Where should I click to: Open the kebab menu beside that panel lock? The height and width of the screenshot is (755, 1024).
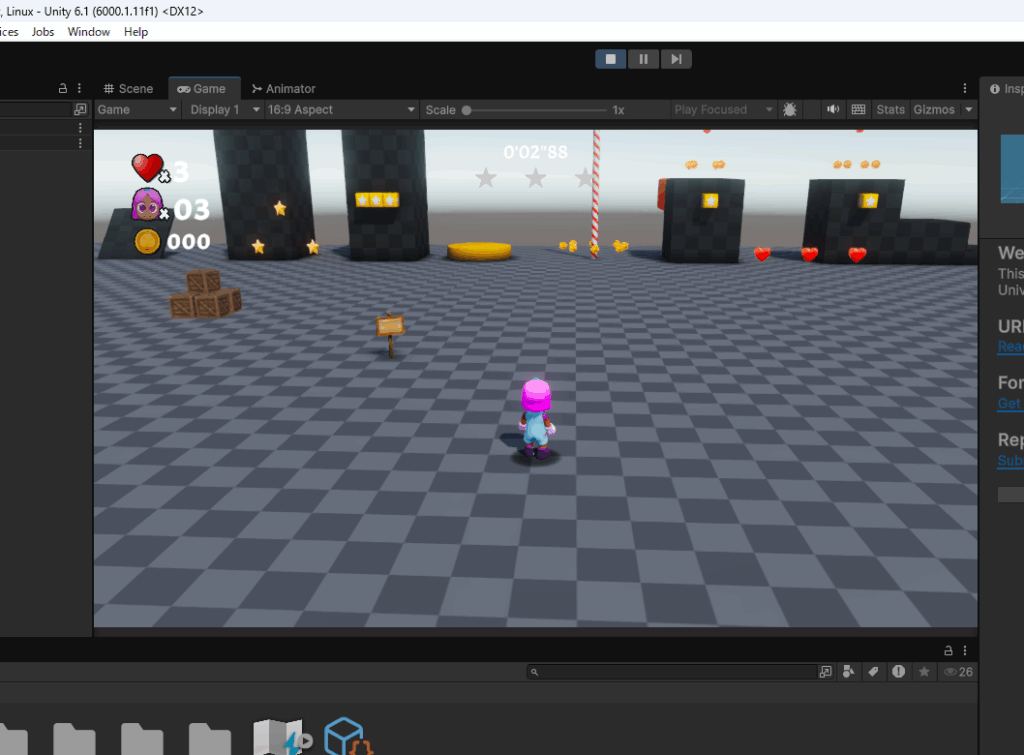80,88
